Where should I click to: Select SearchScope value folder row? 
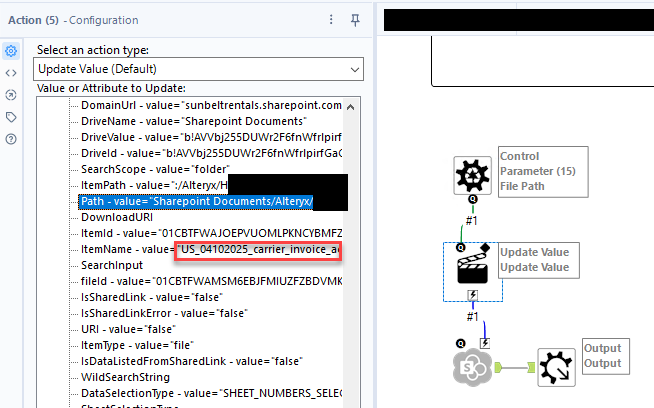point(155,169)
